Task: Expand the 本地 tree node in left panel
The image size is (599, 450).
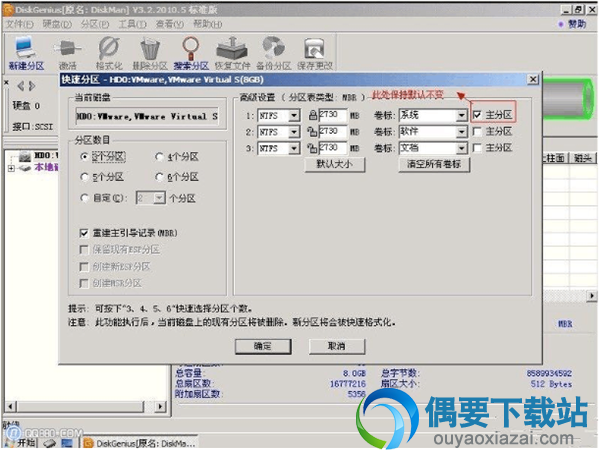Action: click(11, 168)
